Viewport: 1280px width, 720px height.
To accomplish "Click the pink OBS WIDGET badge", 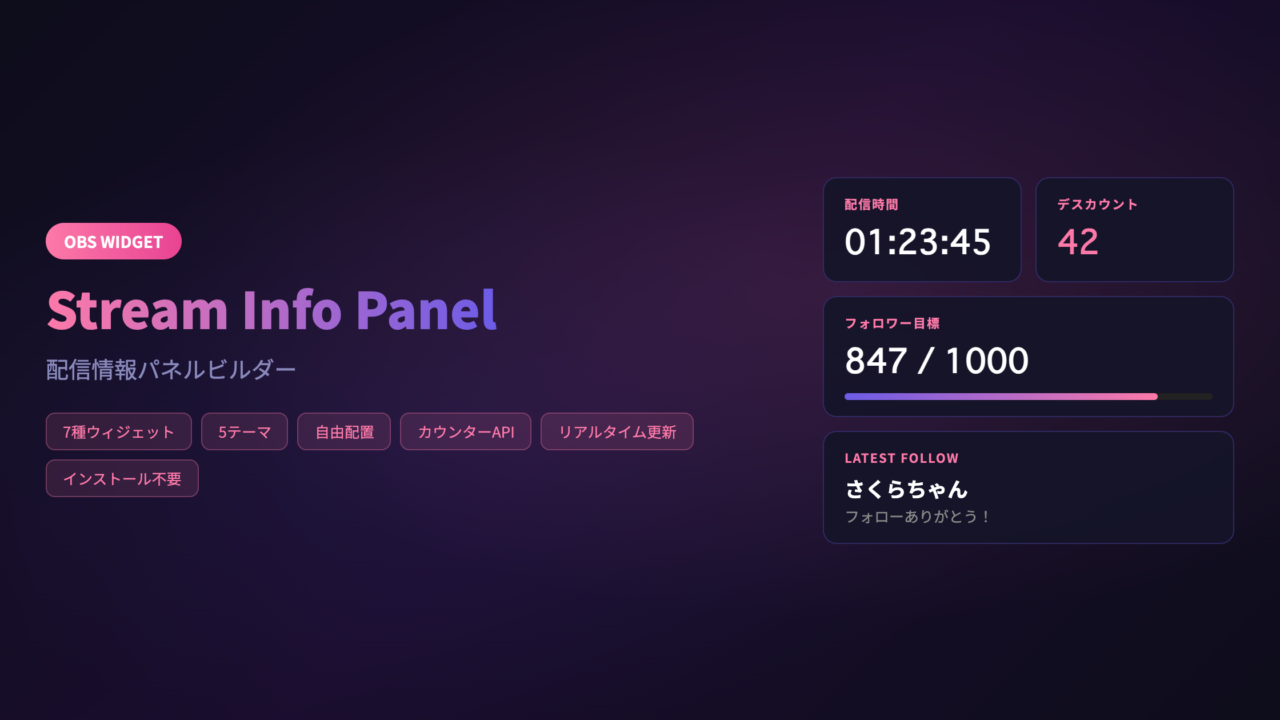I will [113, 241].
